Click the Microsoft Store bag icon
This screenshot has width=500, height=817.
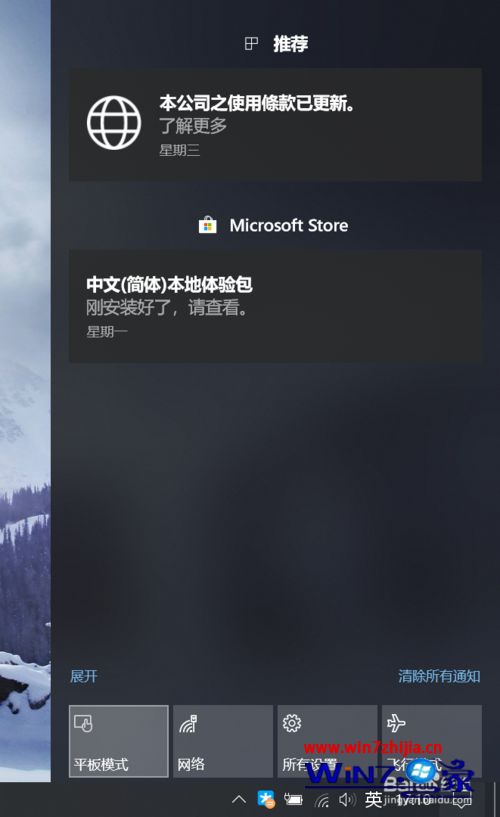click(x=207, y=226)
